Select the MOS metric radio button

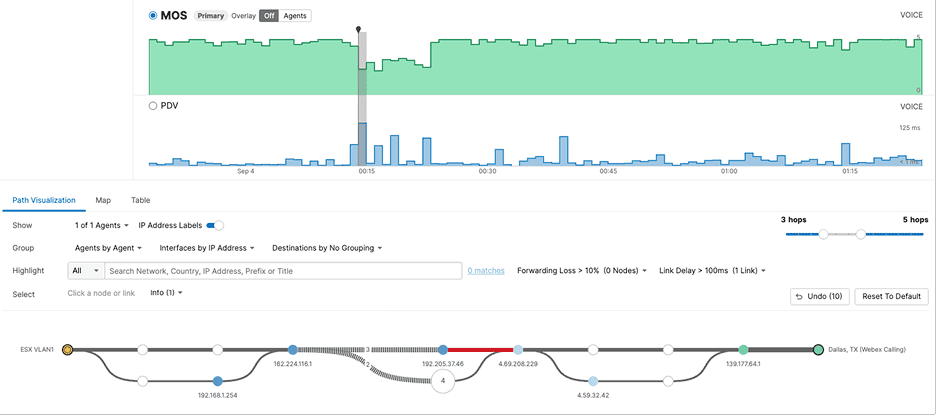pos(153,16)
